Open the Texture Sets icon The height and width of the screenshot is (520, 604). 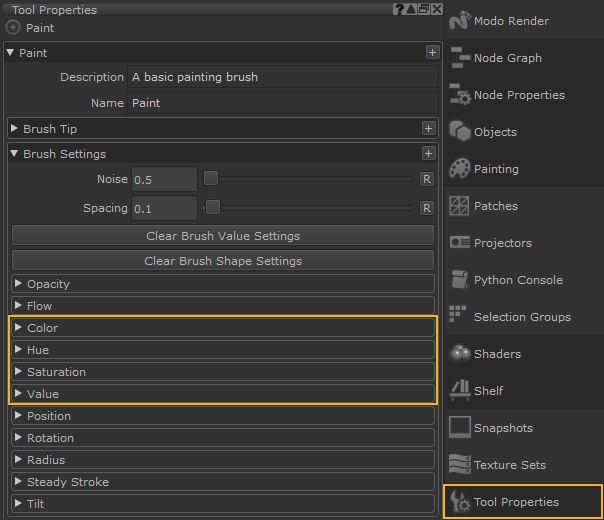coord(460,465)
